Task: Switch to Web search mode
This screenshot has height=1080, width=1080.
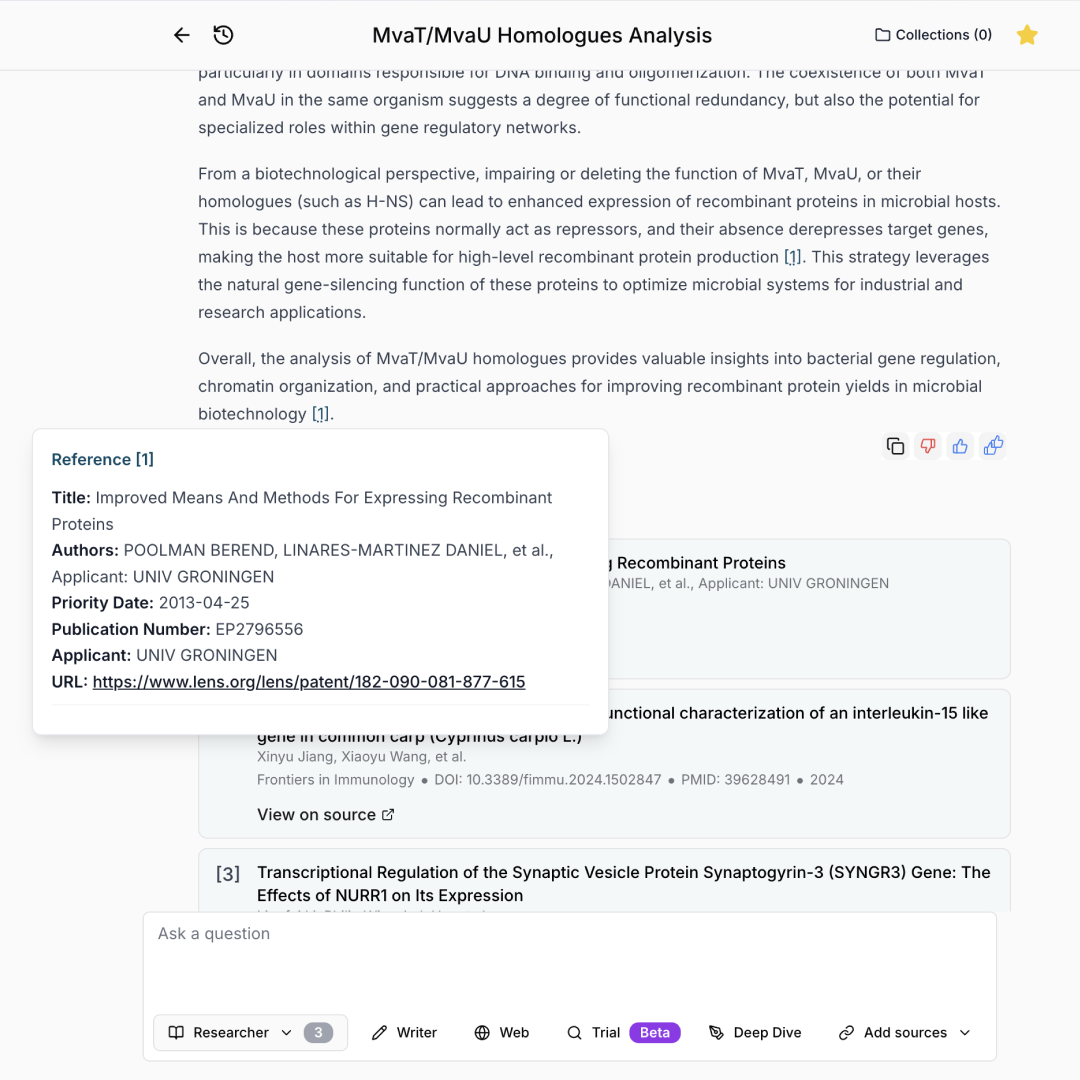Action: pyautogui.click(x=501, y=1032)
